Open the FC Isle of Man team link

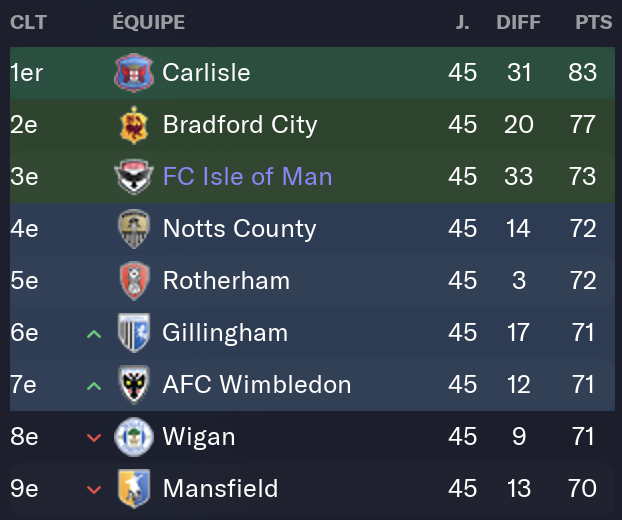click(248, 176)
